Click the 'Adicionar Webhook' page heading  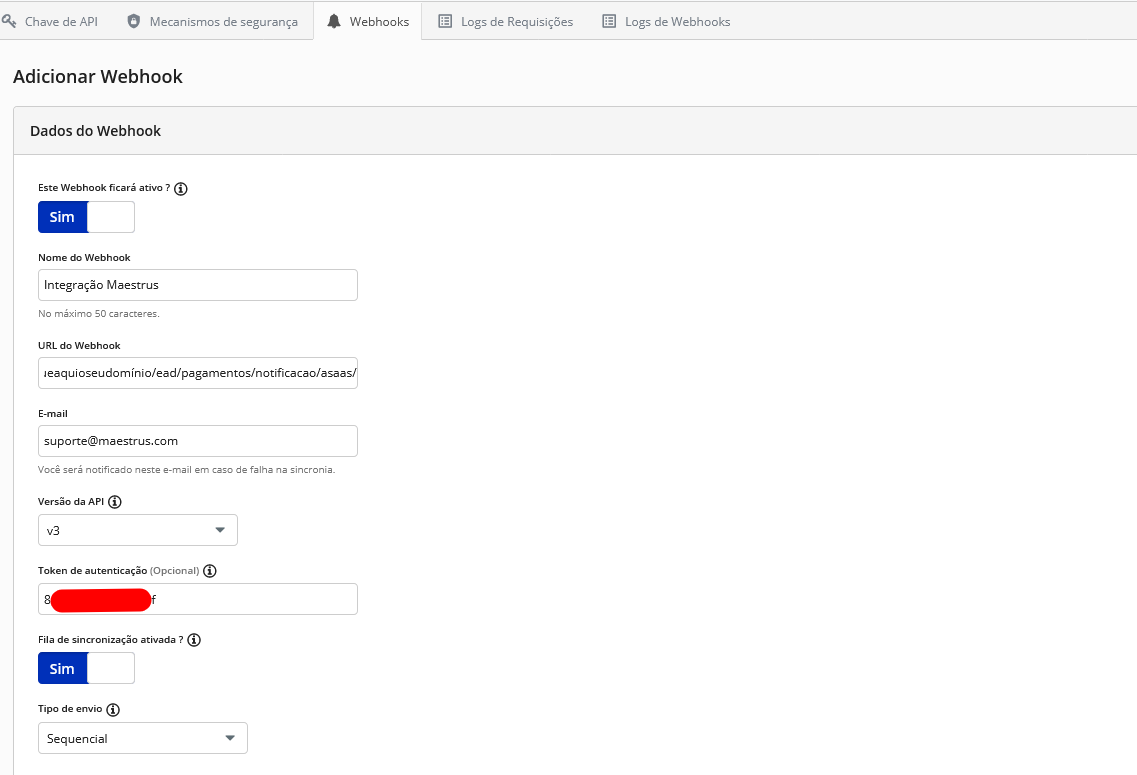(x=98, y=77)
